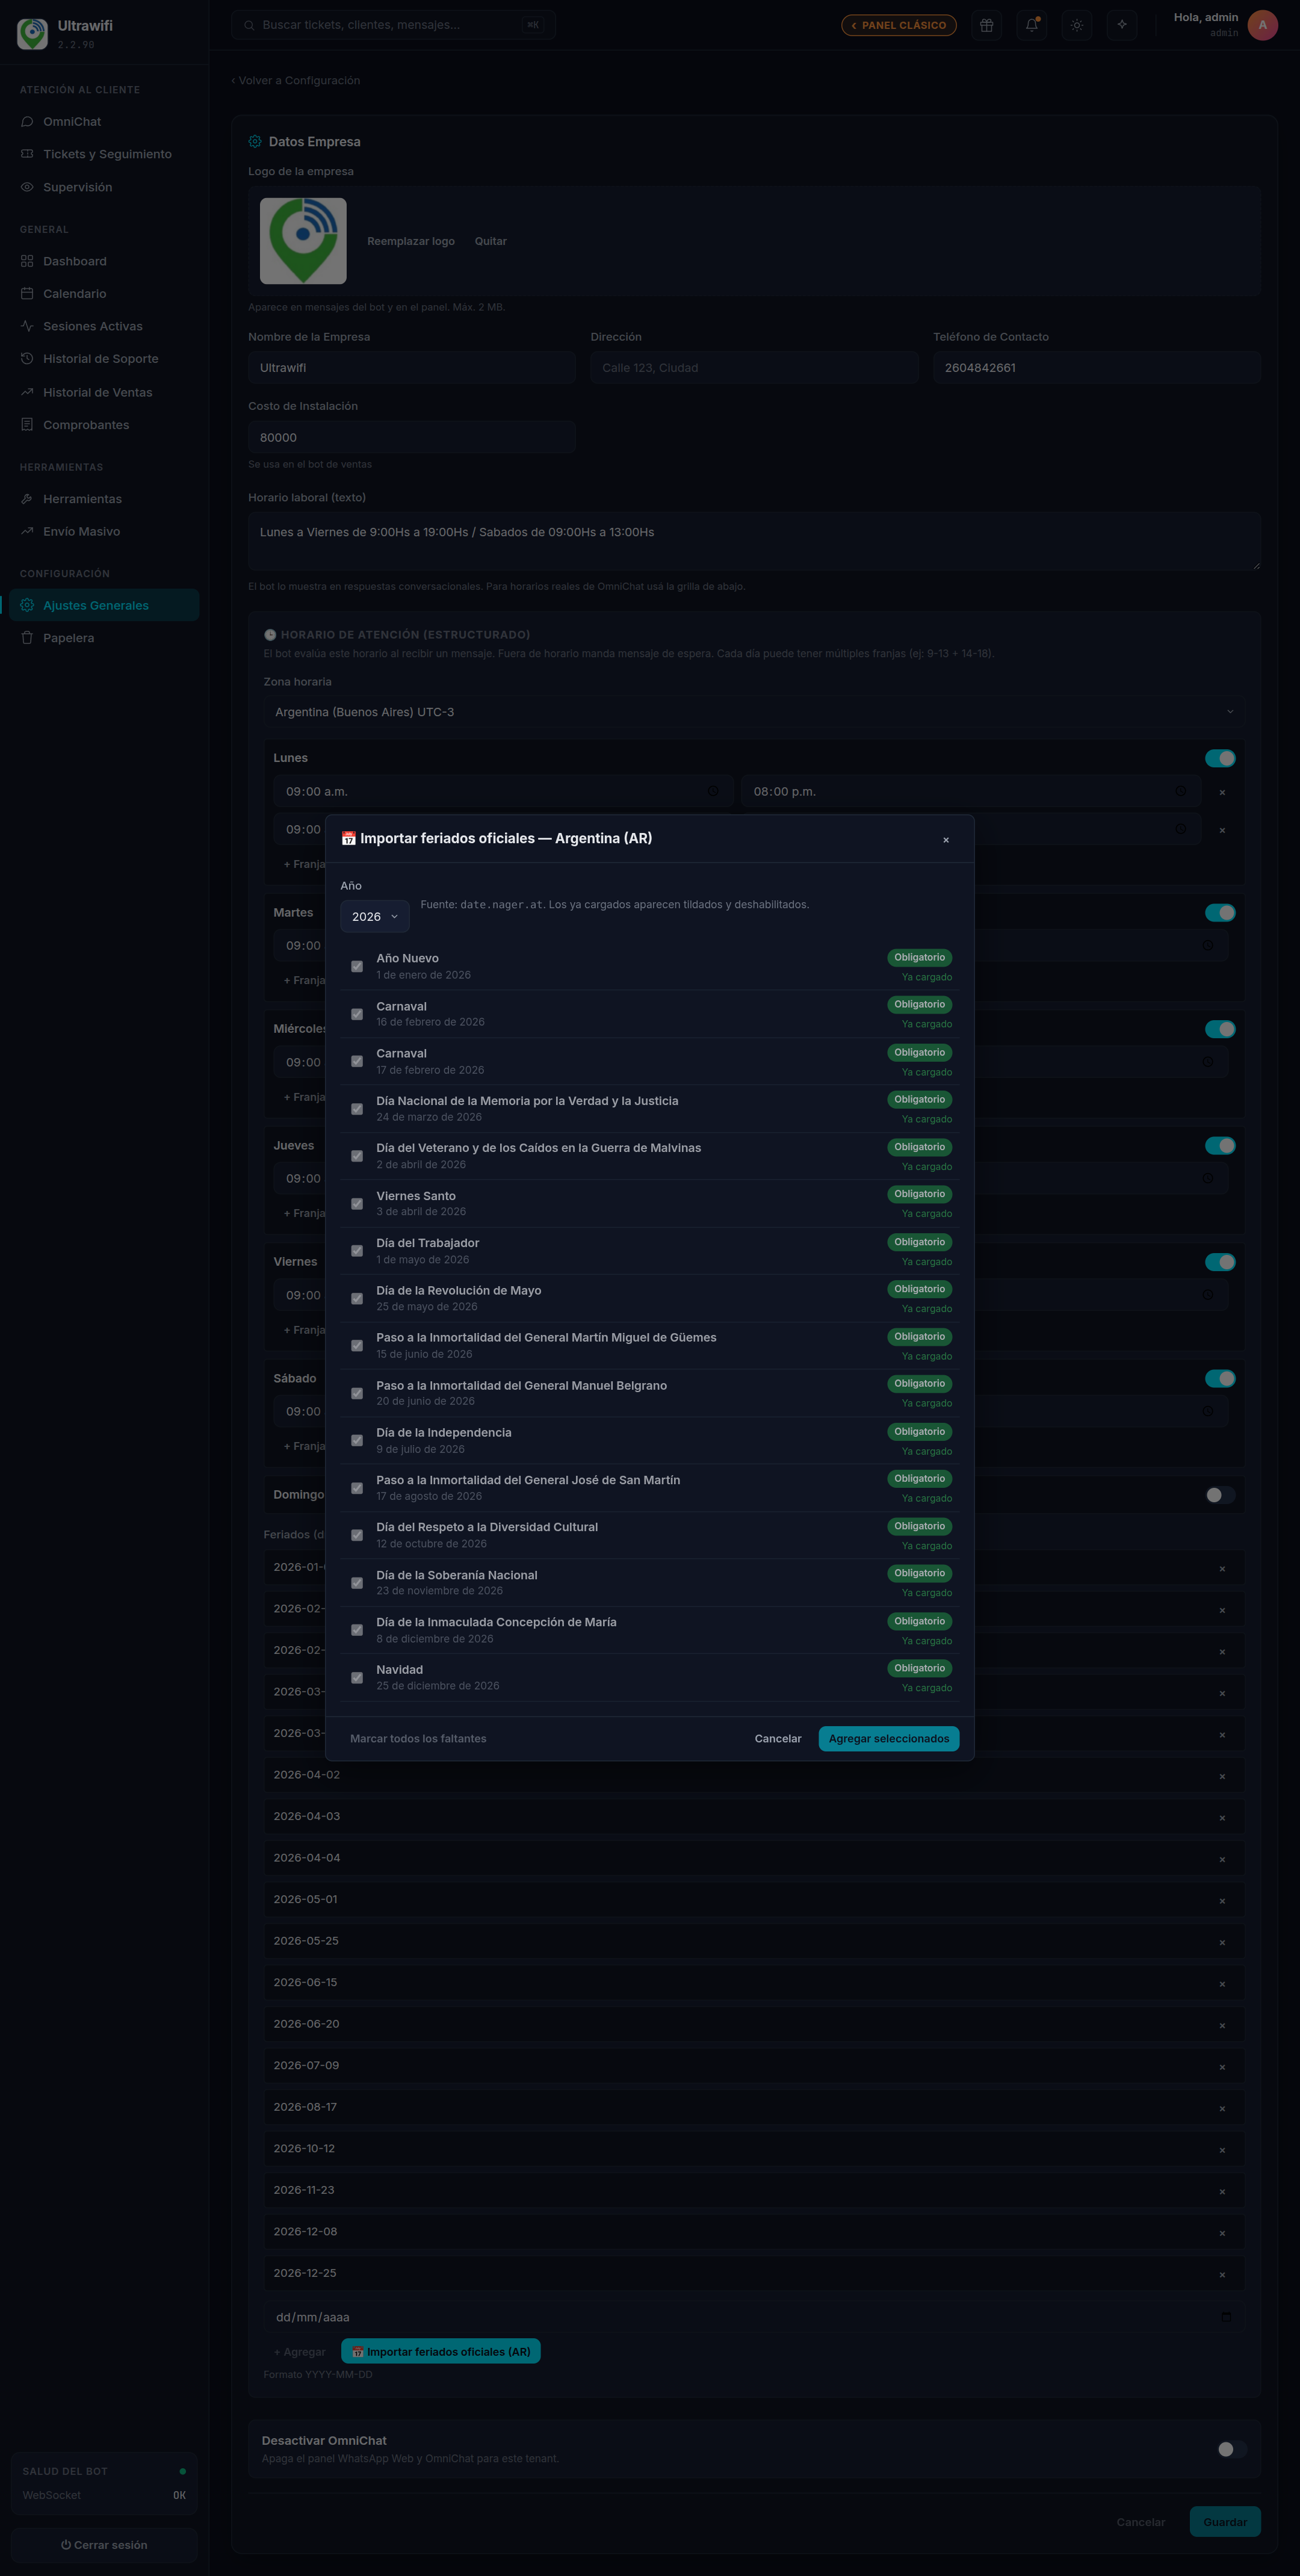Toggle Día del Trabajador checkbox

tap(357, 1251)
